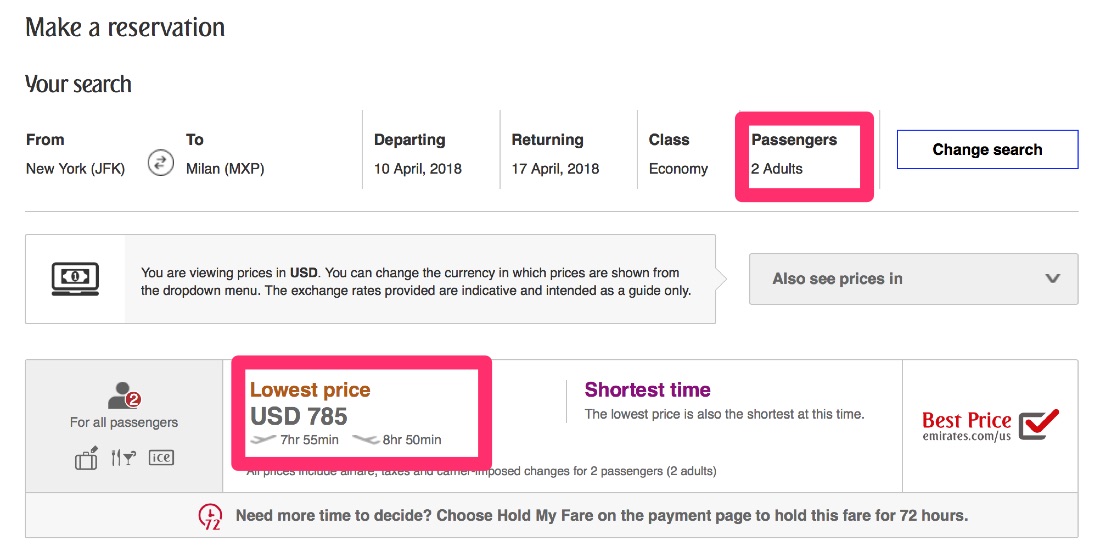The width and height of the screenshot is (1100, 546).
Task: Click the passengers icon with badge 2
Action: tap(124, 396)
